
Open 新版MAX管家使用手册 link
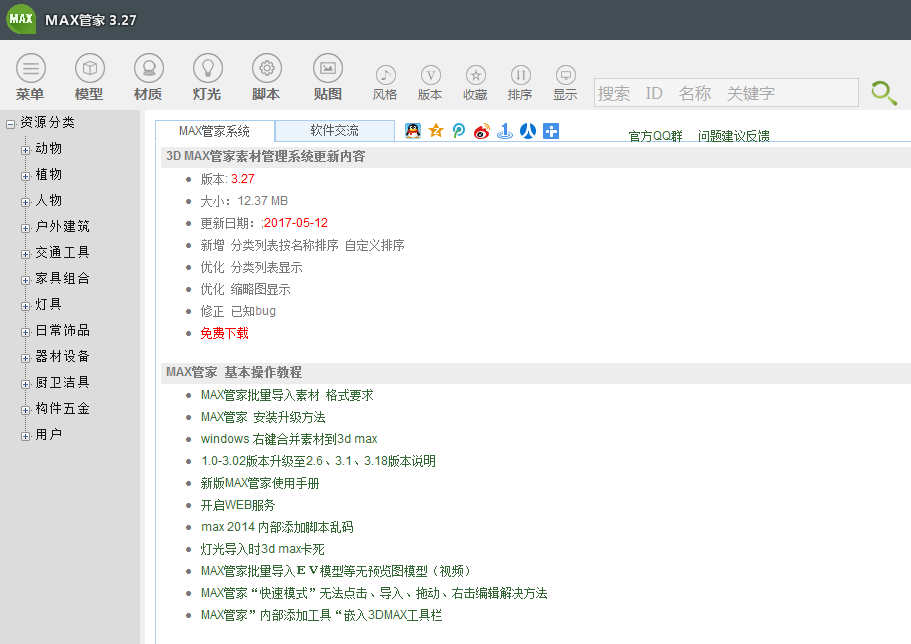260,483
